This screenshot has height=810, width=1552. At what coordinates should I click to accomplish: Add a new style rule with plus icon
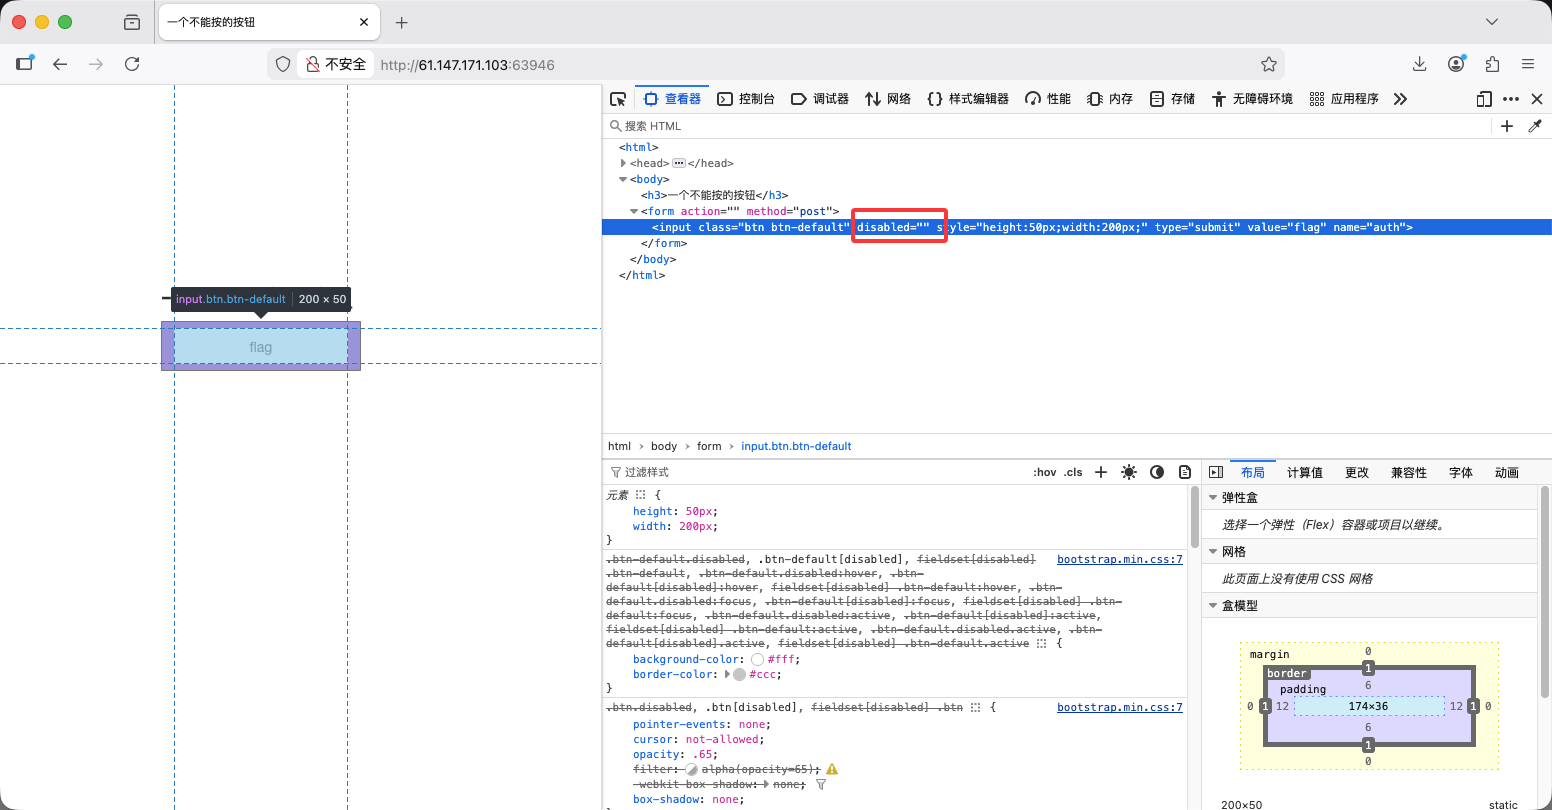[1101, 472]
